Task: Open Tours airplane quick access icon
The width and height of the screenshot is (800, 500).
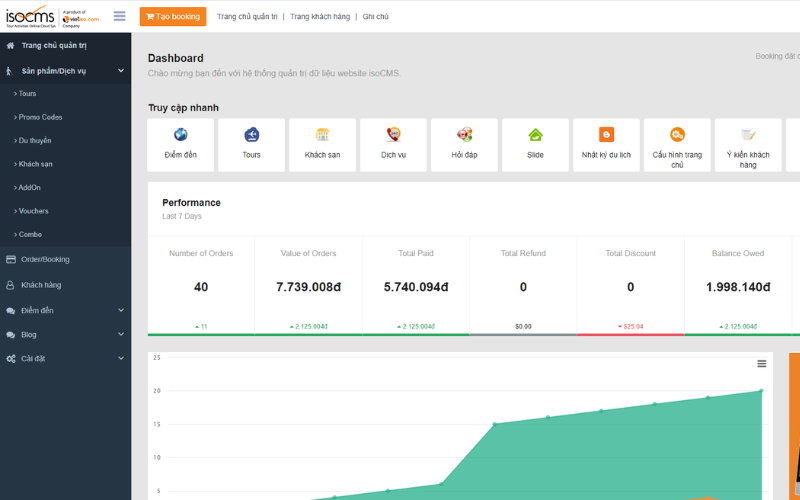Action: [x=252, y=135]
